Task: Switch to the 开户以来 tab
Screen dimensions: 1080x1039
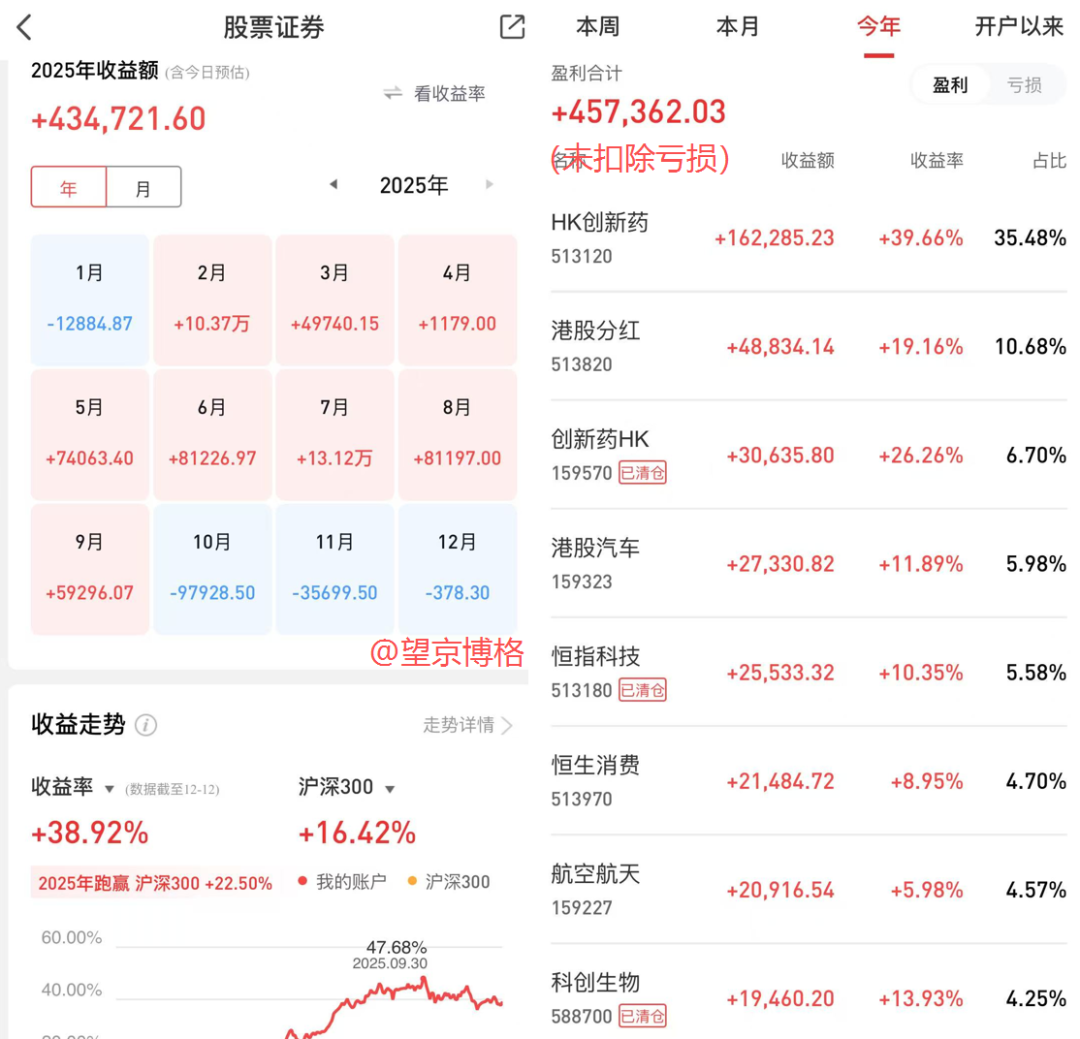Action: [x=1019, y=27]
